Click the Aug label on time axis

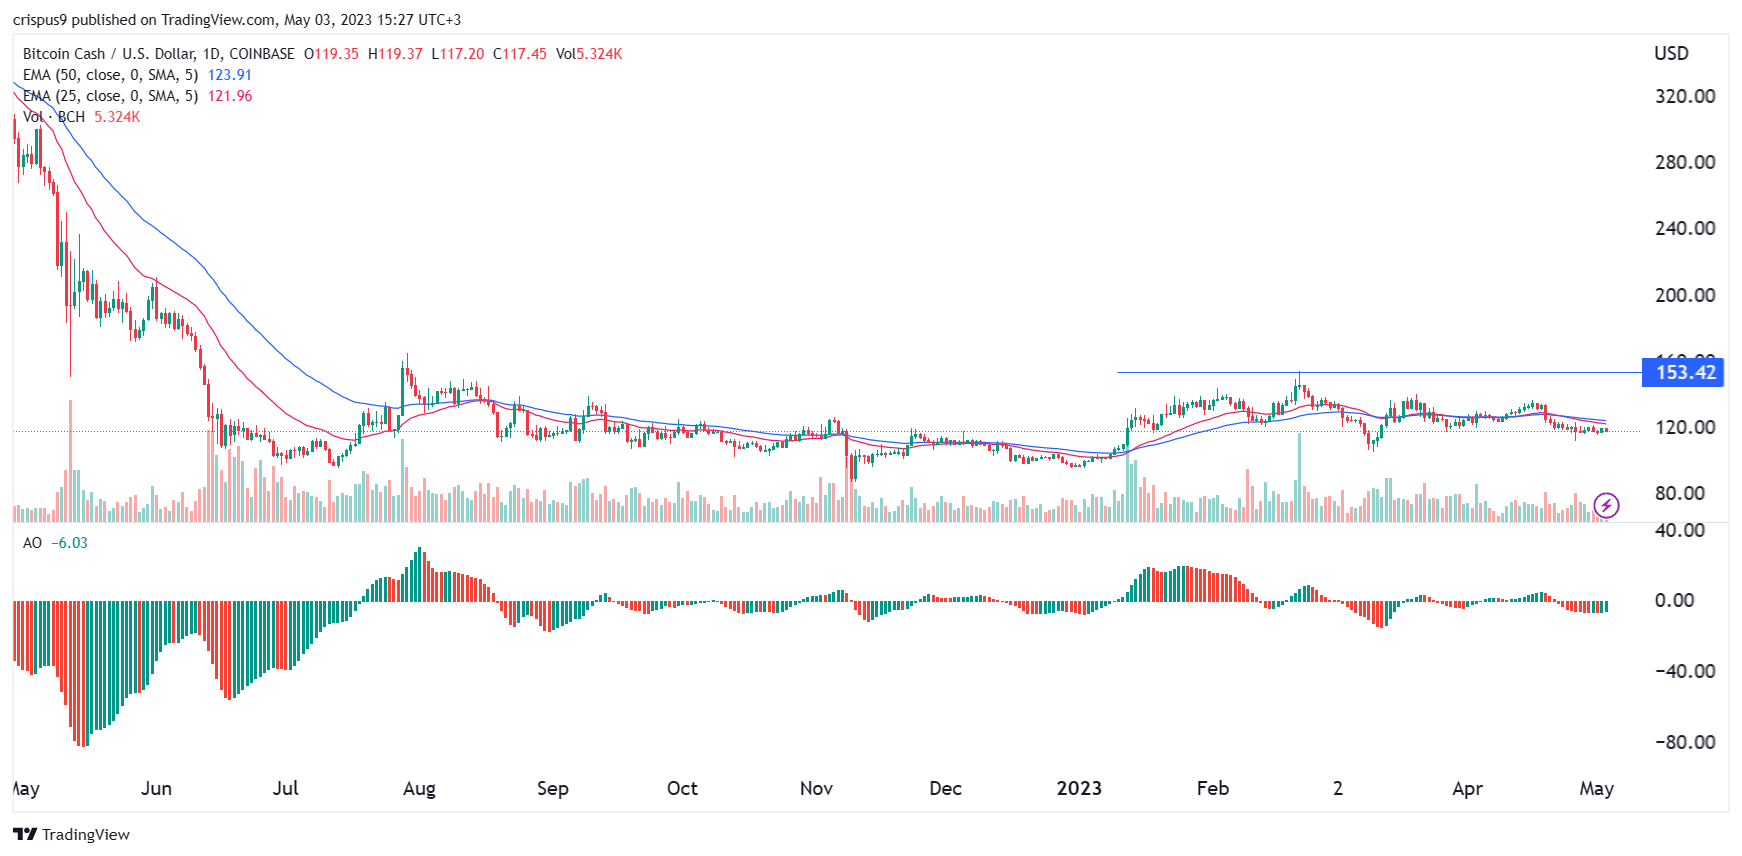pos(419,788)
